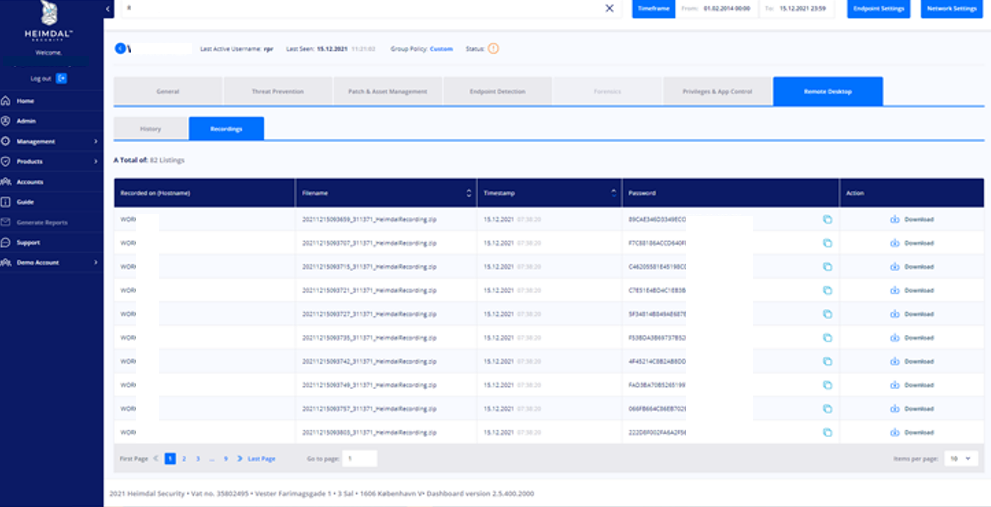This screenshot has height=507, width=991.
Task: Open the Patch & Asset Management tab
Action: coord(387,91)
